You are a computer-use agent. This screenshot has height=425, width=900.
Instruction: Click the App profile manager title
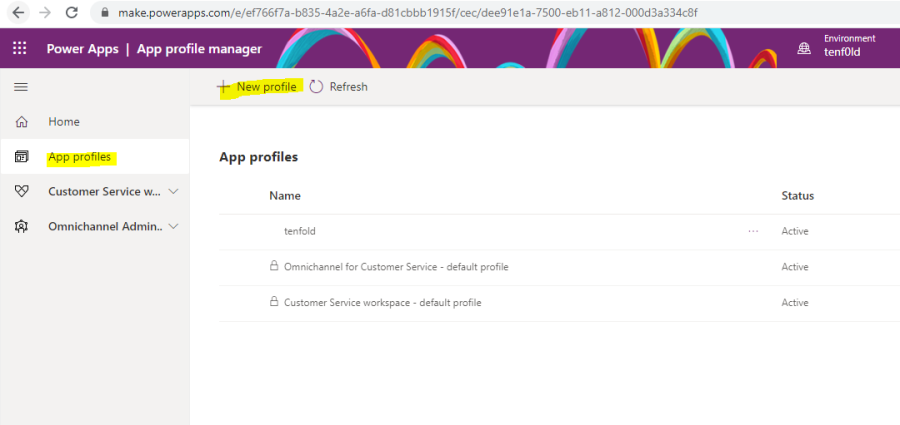click(x=199, y=49)
